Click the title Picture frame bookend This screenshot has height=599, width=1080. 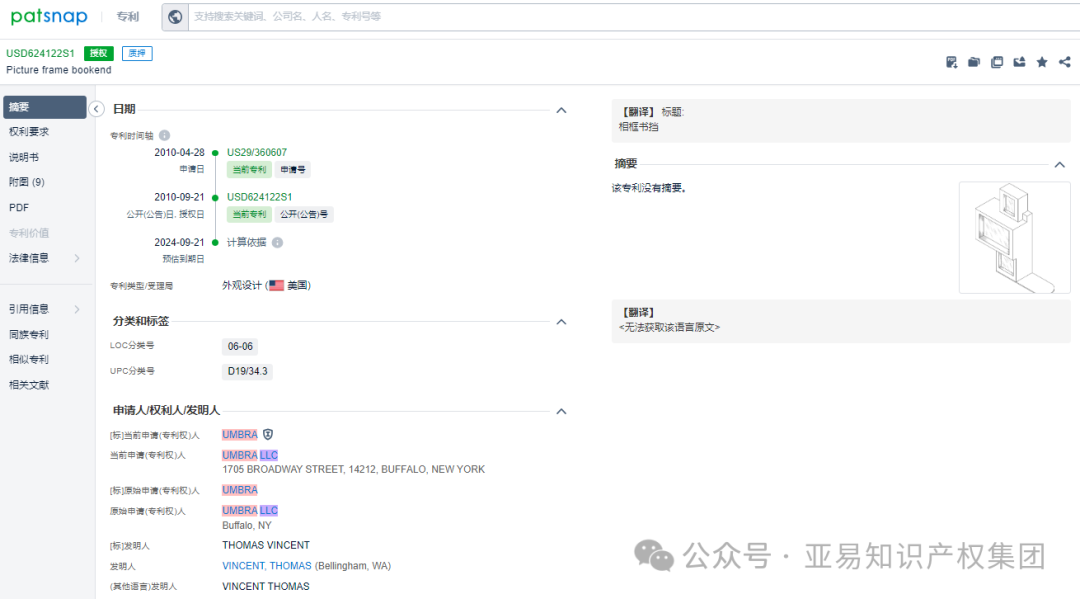(x=59, y=70)
